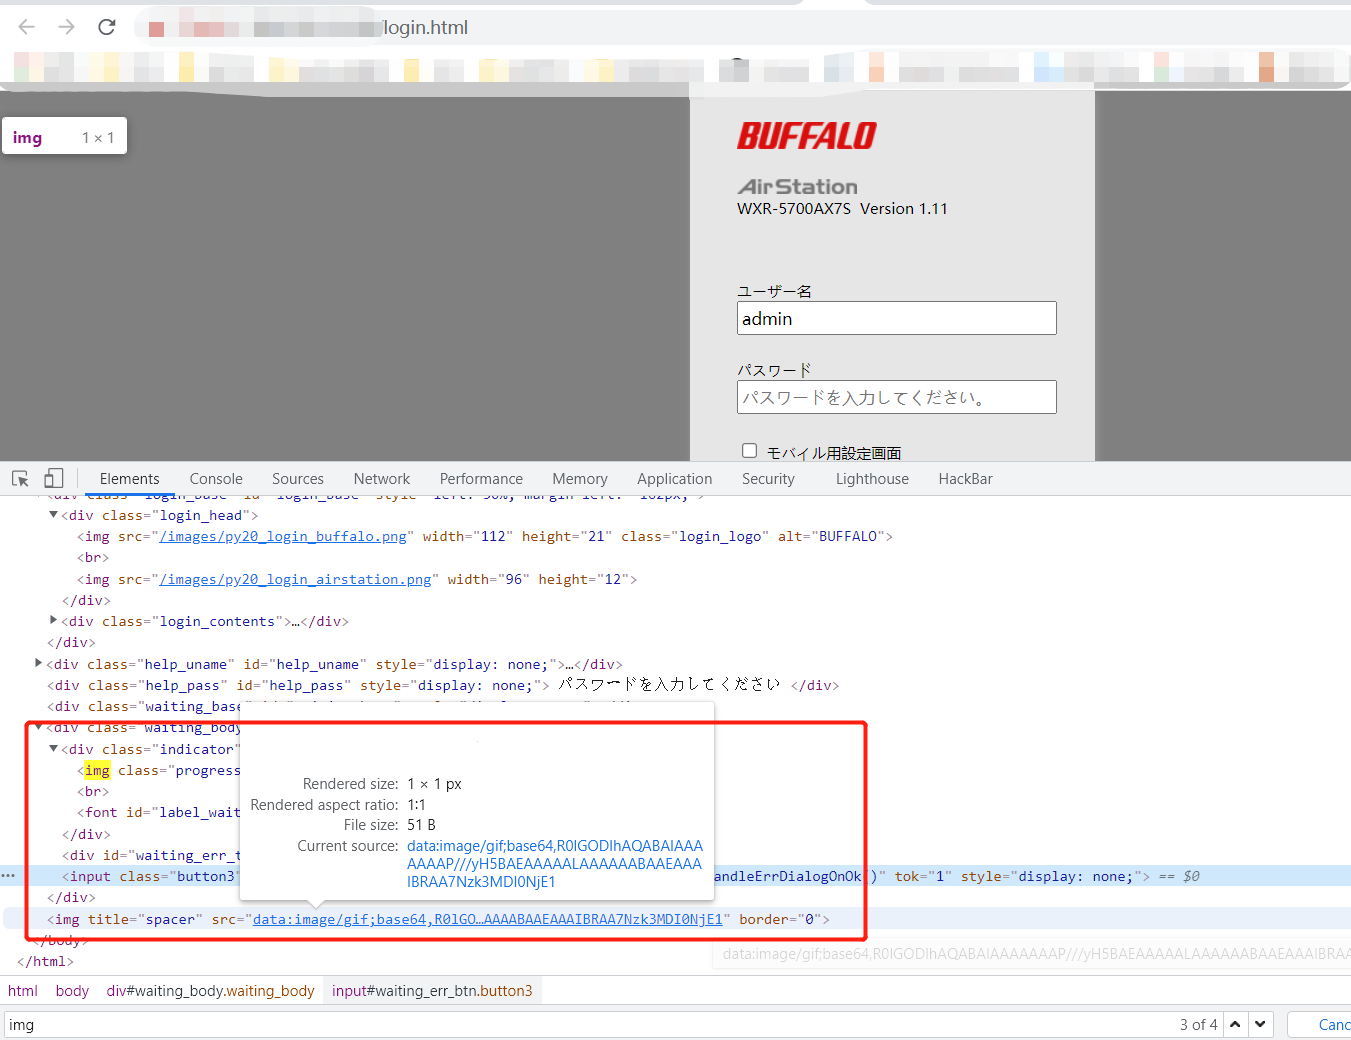Screen dimensions: 1351x1040
Task: Open the HackBar tab
Action: coord(966,479)
